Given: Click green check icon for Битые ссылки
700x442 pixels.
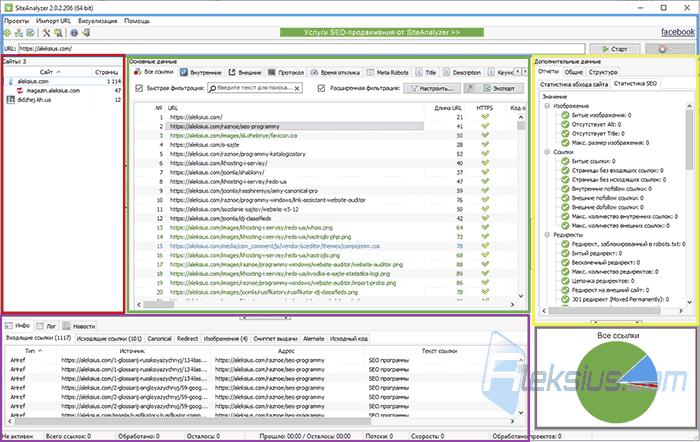Looking at the screenshot, I should [565, 161].
